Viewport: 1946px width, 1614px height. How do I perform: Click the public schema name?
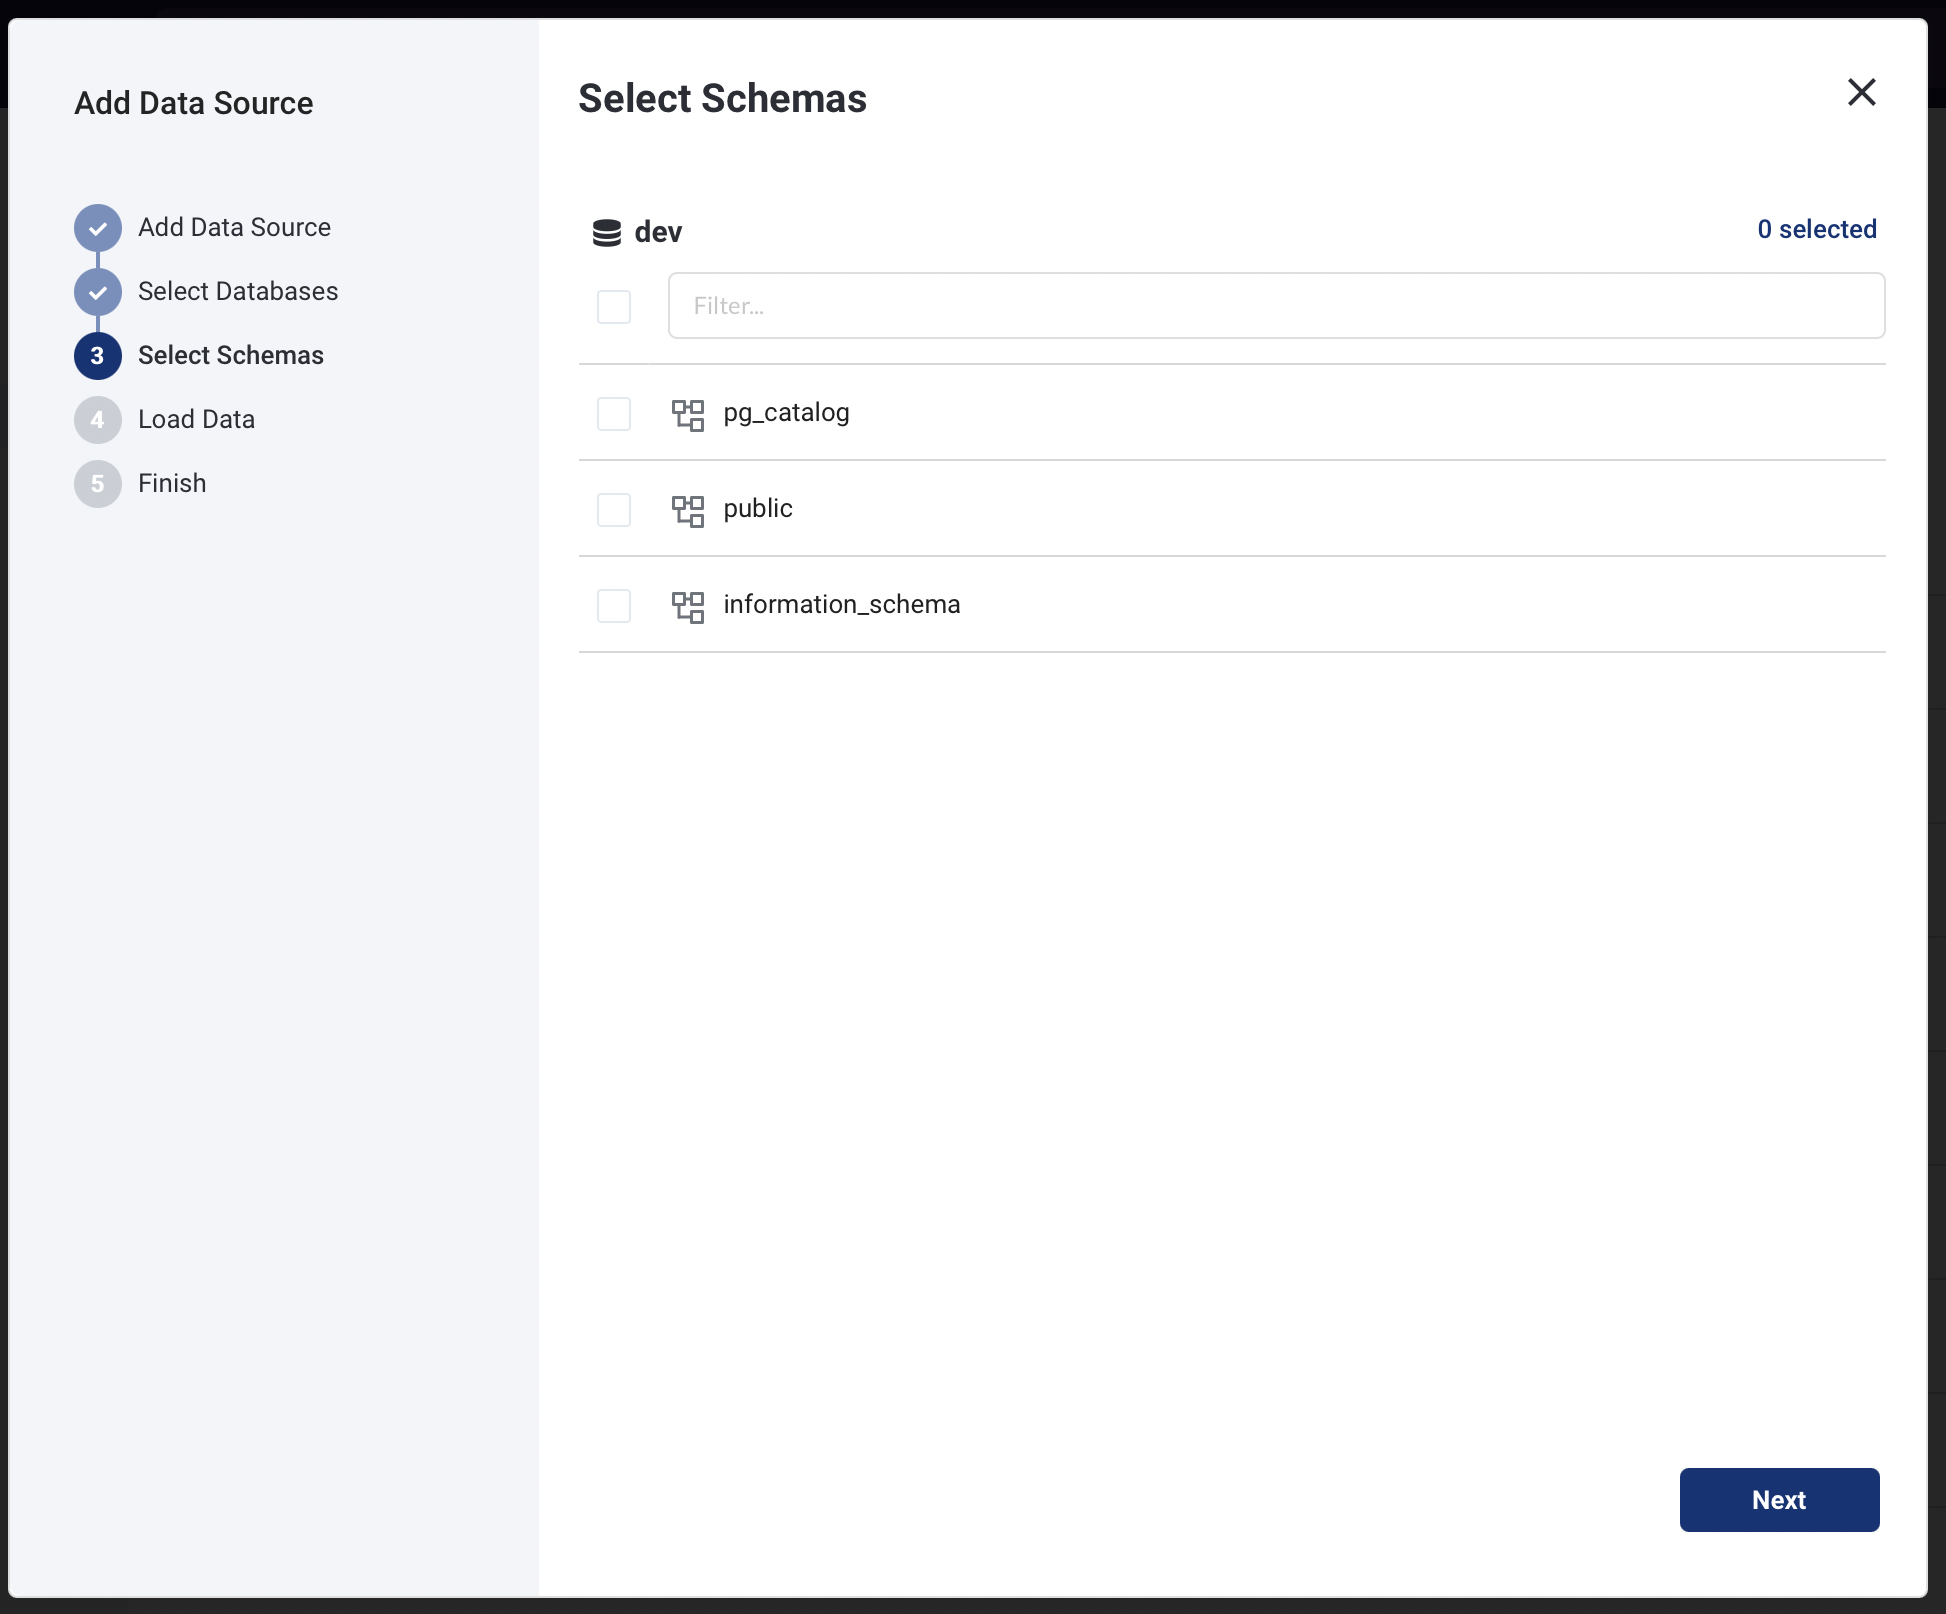pyautogui.click(x=758, y=509)
